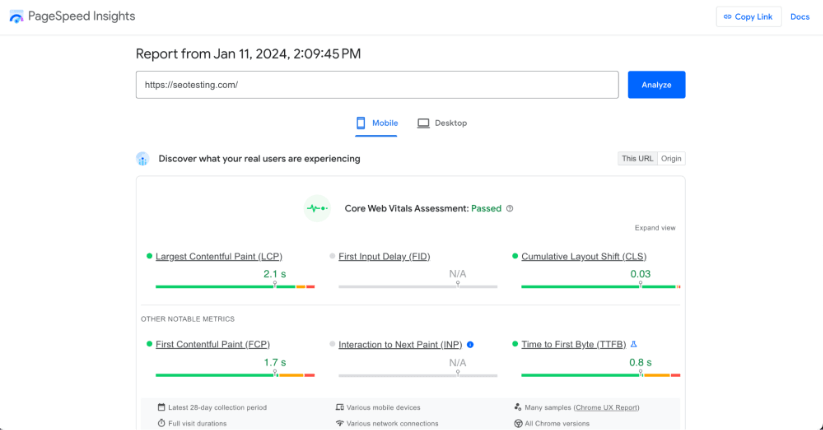Click the Copy Link button
Image resolution: width=823 pixels, height=430 pixels.
(748, 17)
